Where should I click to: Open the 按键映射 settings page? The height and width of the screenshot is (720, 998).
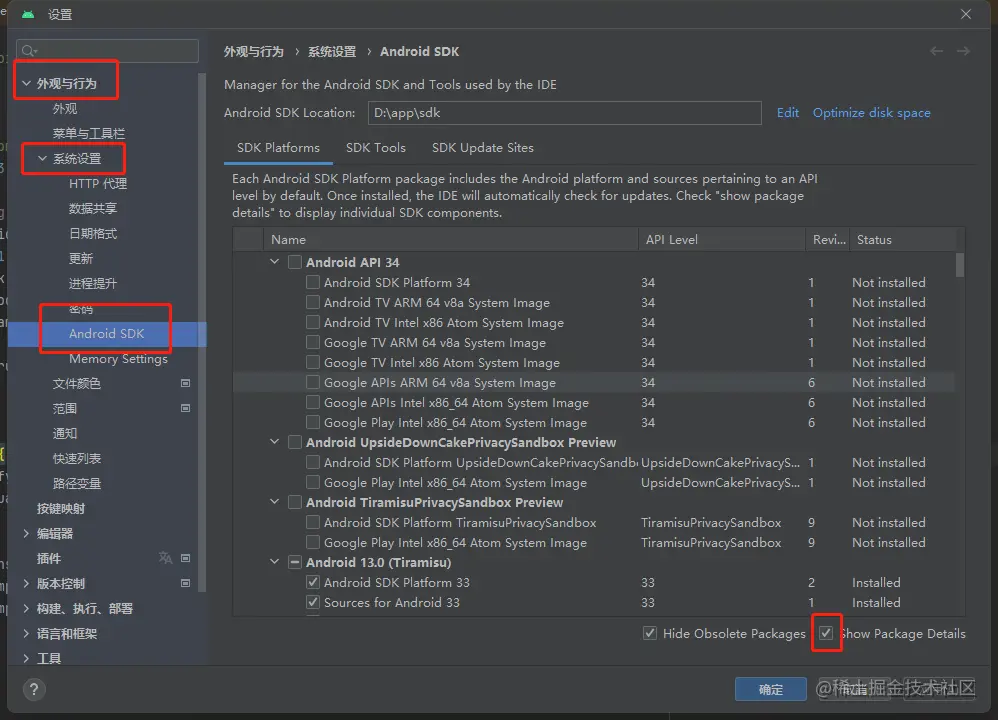(x=61, y=509)
